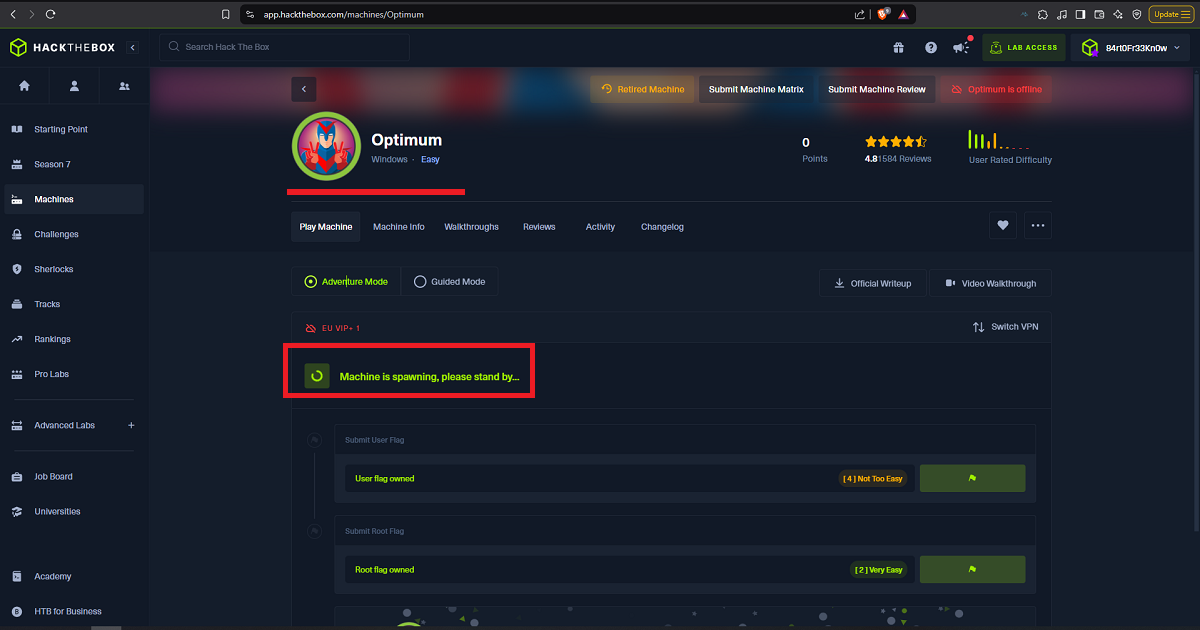Open Job Board in sidebar
Image resolution: width=1200 pixels, height=630 pixels.
(x=74, y=476)
